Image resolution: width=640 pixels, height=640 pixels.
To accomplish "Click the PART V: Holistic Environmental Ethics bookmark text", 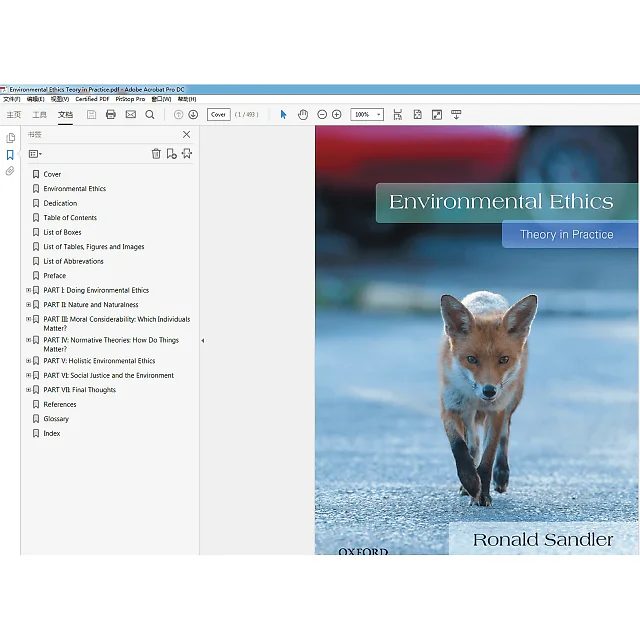I will [99, 361].
